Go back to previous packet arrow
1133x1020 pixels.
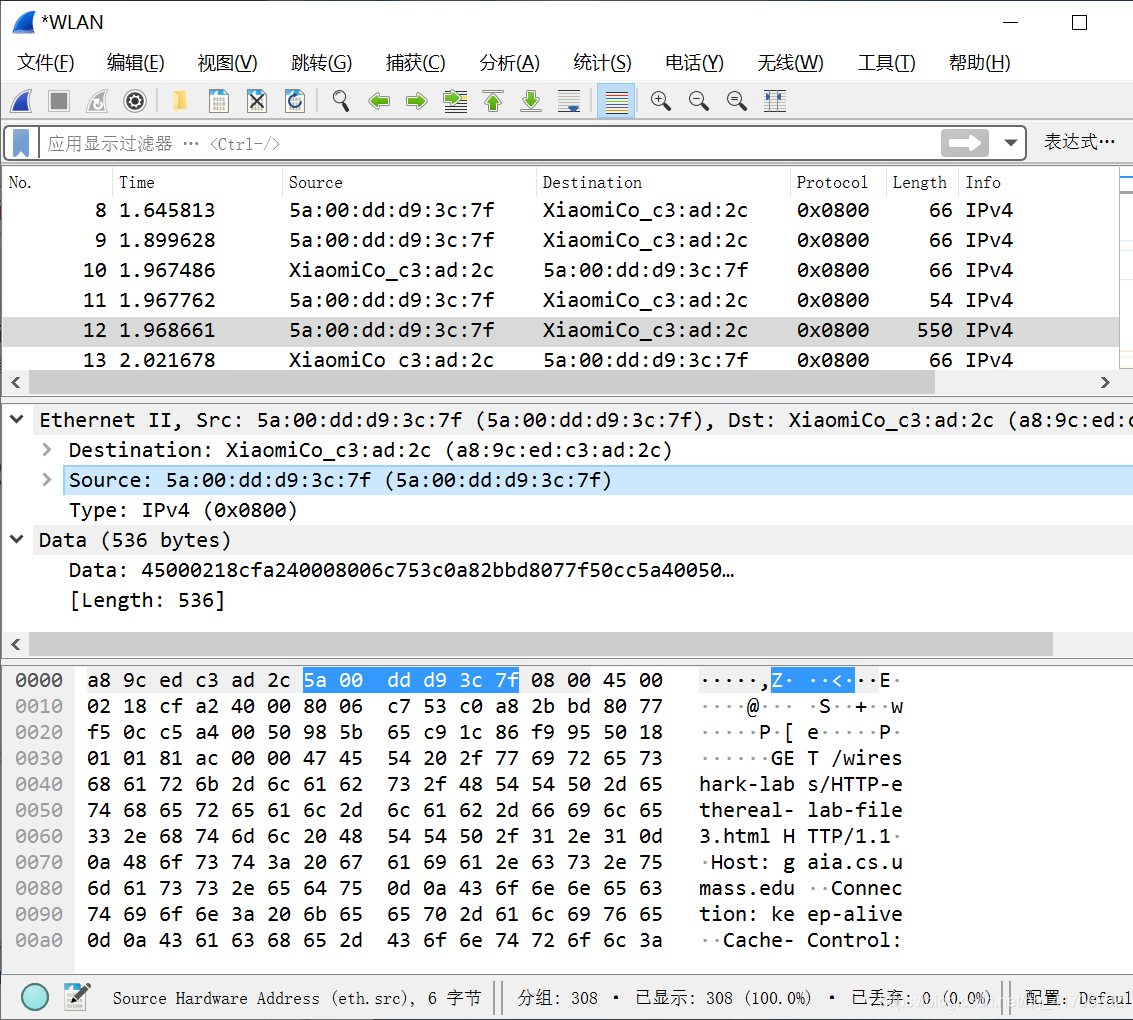point(379,101)
